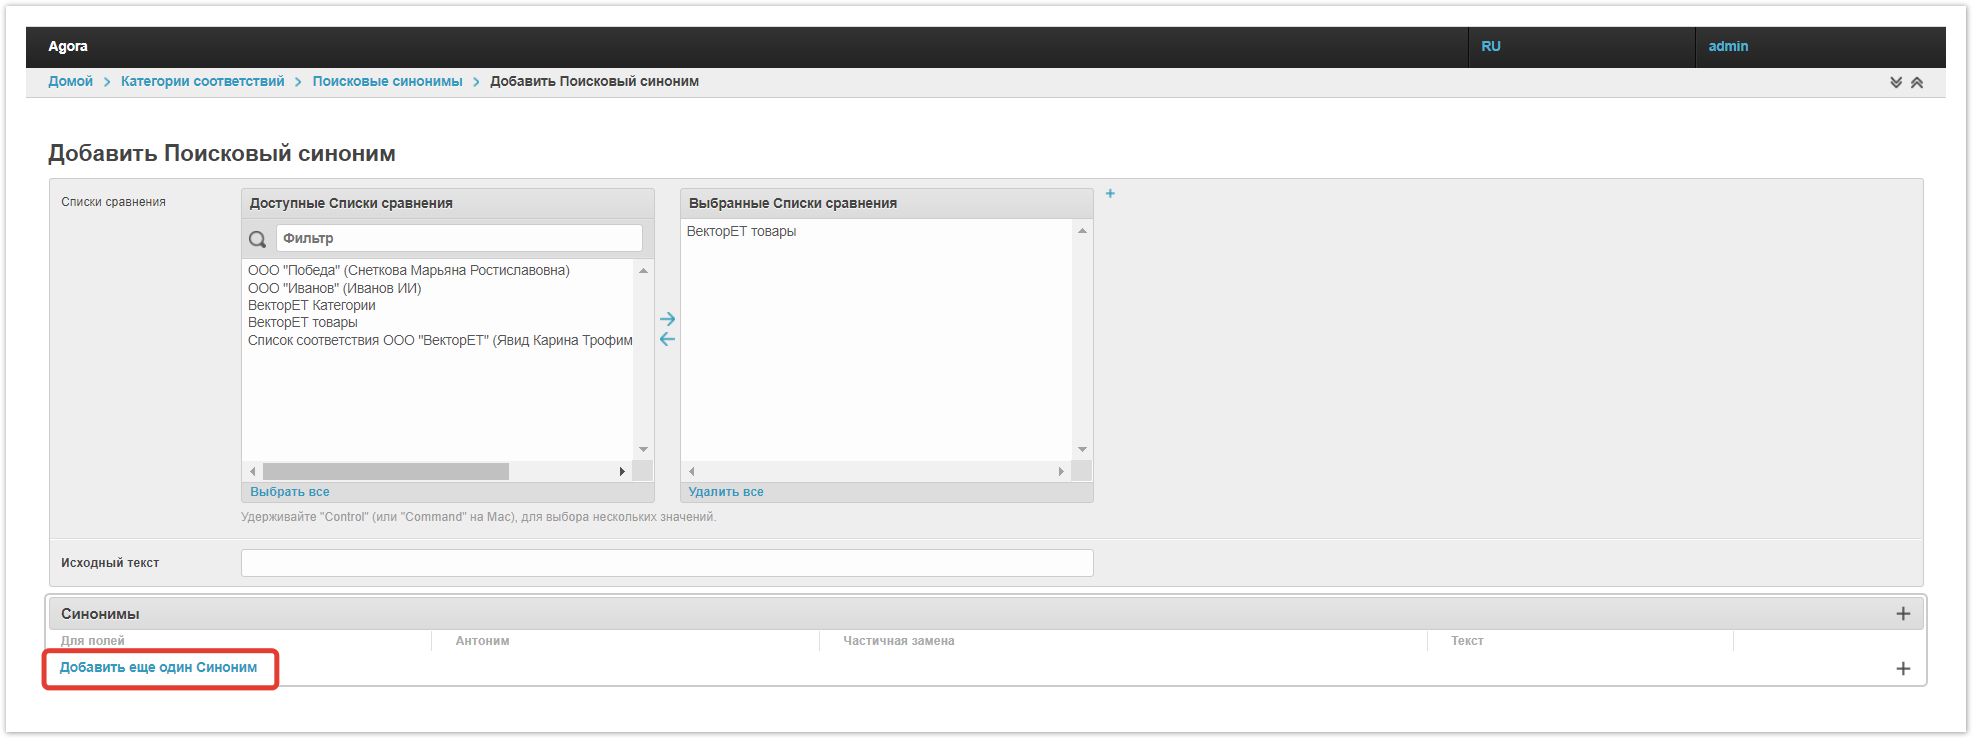The image size is (1972, 738).
Task: Focus the Исходный текст input field
Action: coord(666,563)
